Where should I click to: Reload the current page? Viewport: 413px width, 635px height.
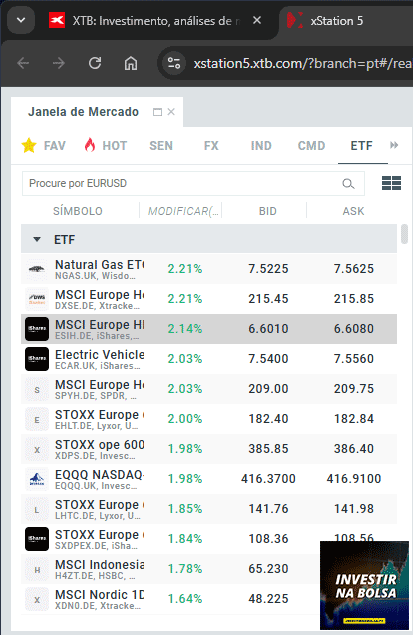click(95, 63)
